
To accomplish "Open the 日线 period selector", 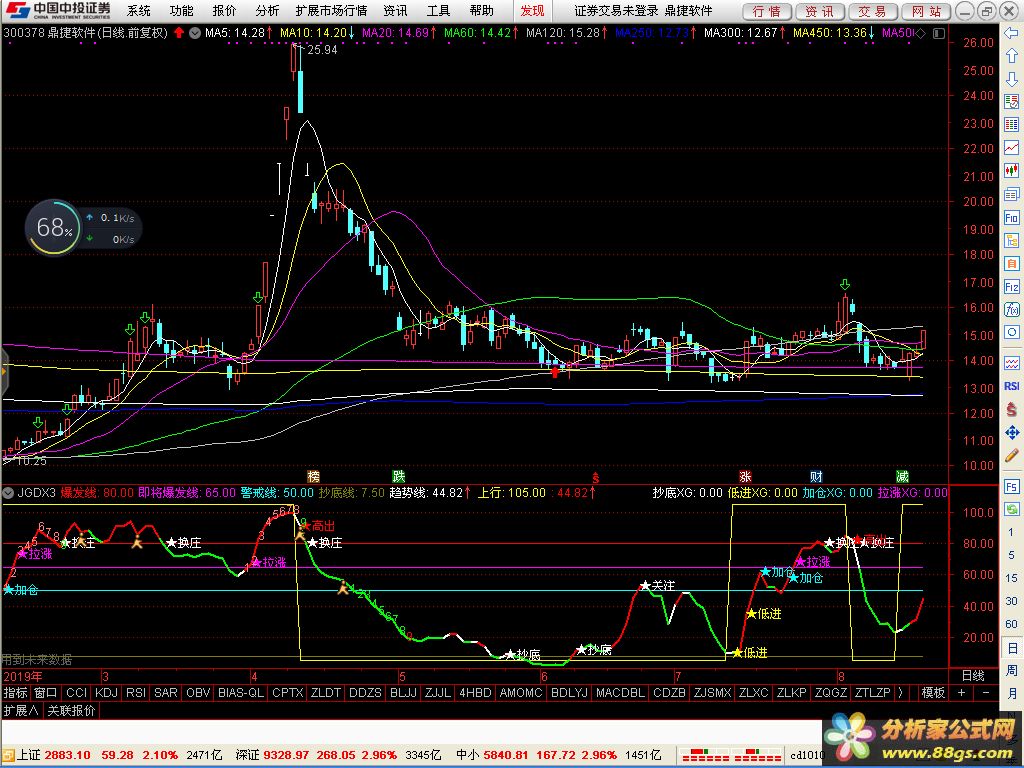I will pos(972,677).
